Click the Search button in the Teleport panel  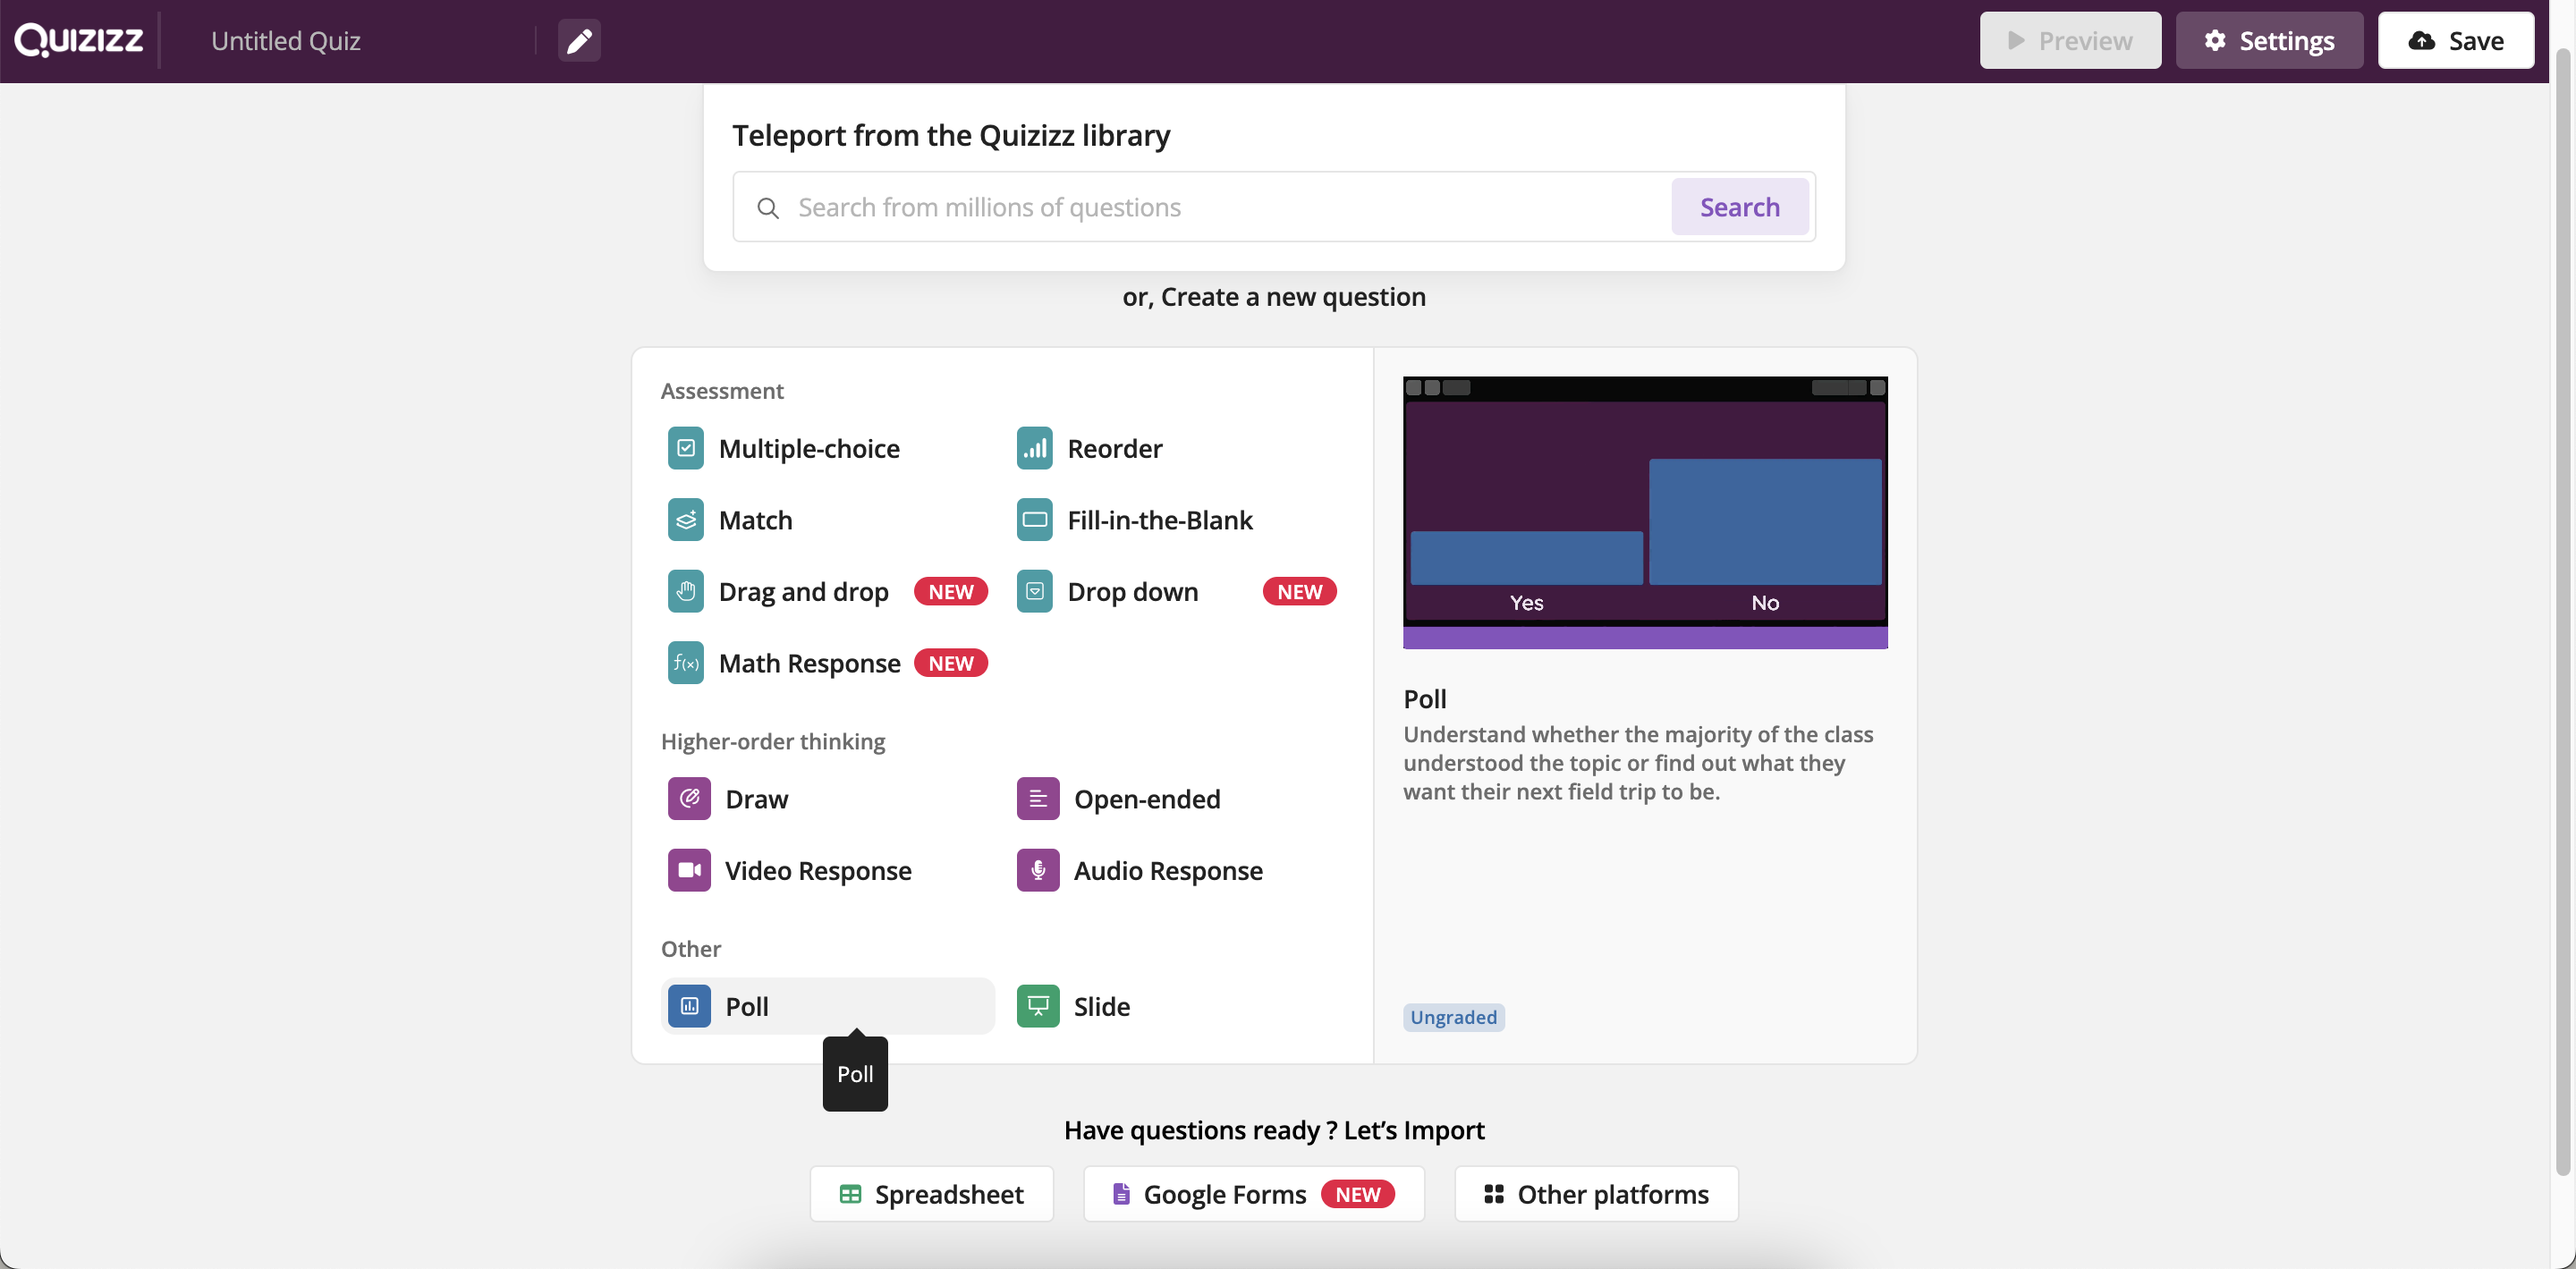(1740, 205)
